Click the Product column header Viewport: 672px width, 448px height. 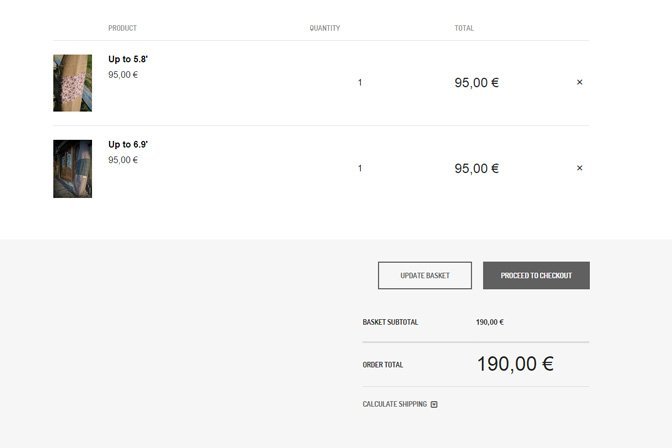[x=123, y=28]
